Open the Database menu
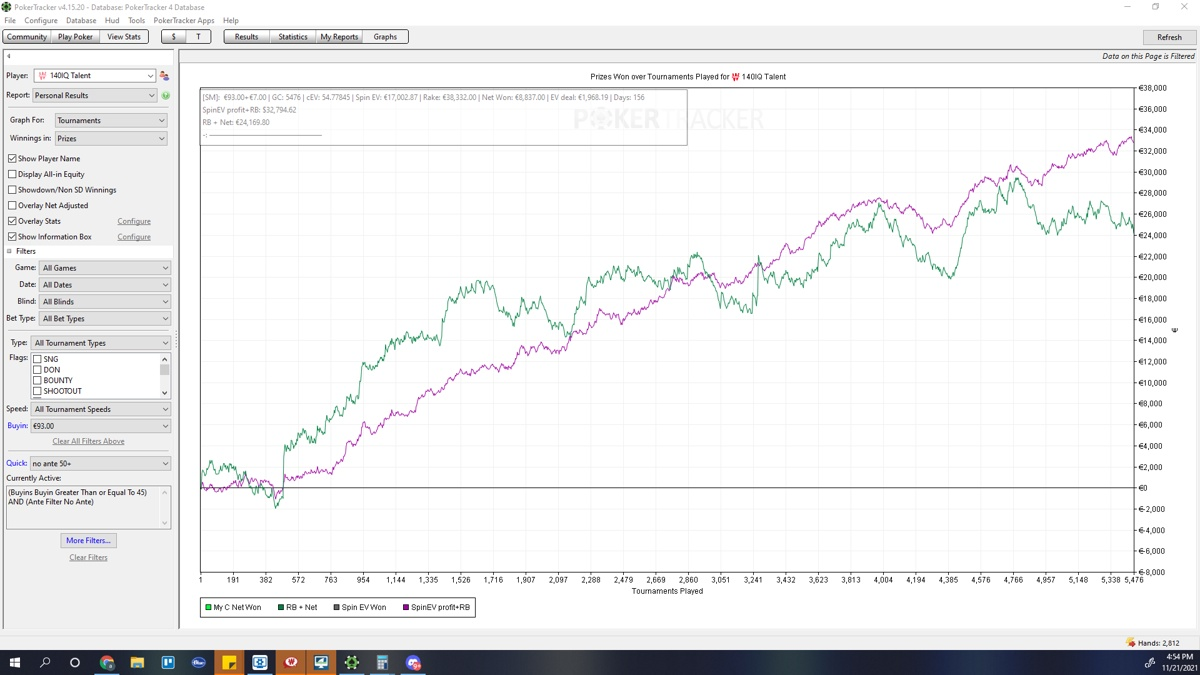The width and height of the screenshot is (1200, 675). 81,20
